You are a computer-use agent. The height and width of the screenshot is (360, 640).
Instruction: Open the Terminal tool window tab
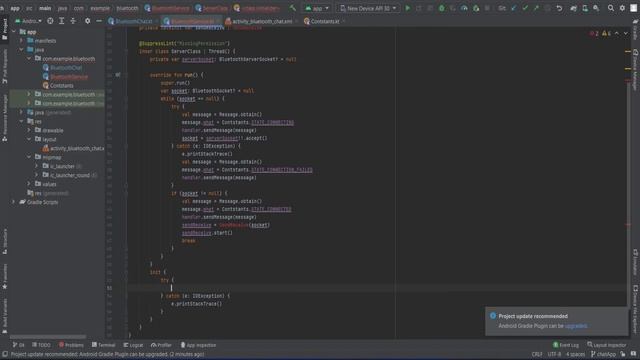pyautogui.click(x=103, y=345)
